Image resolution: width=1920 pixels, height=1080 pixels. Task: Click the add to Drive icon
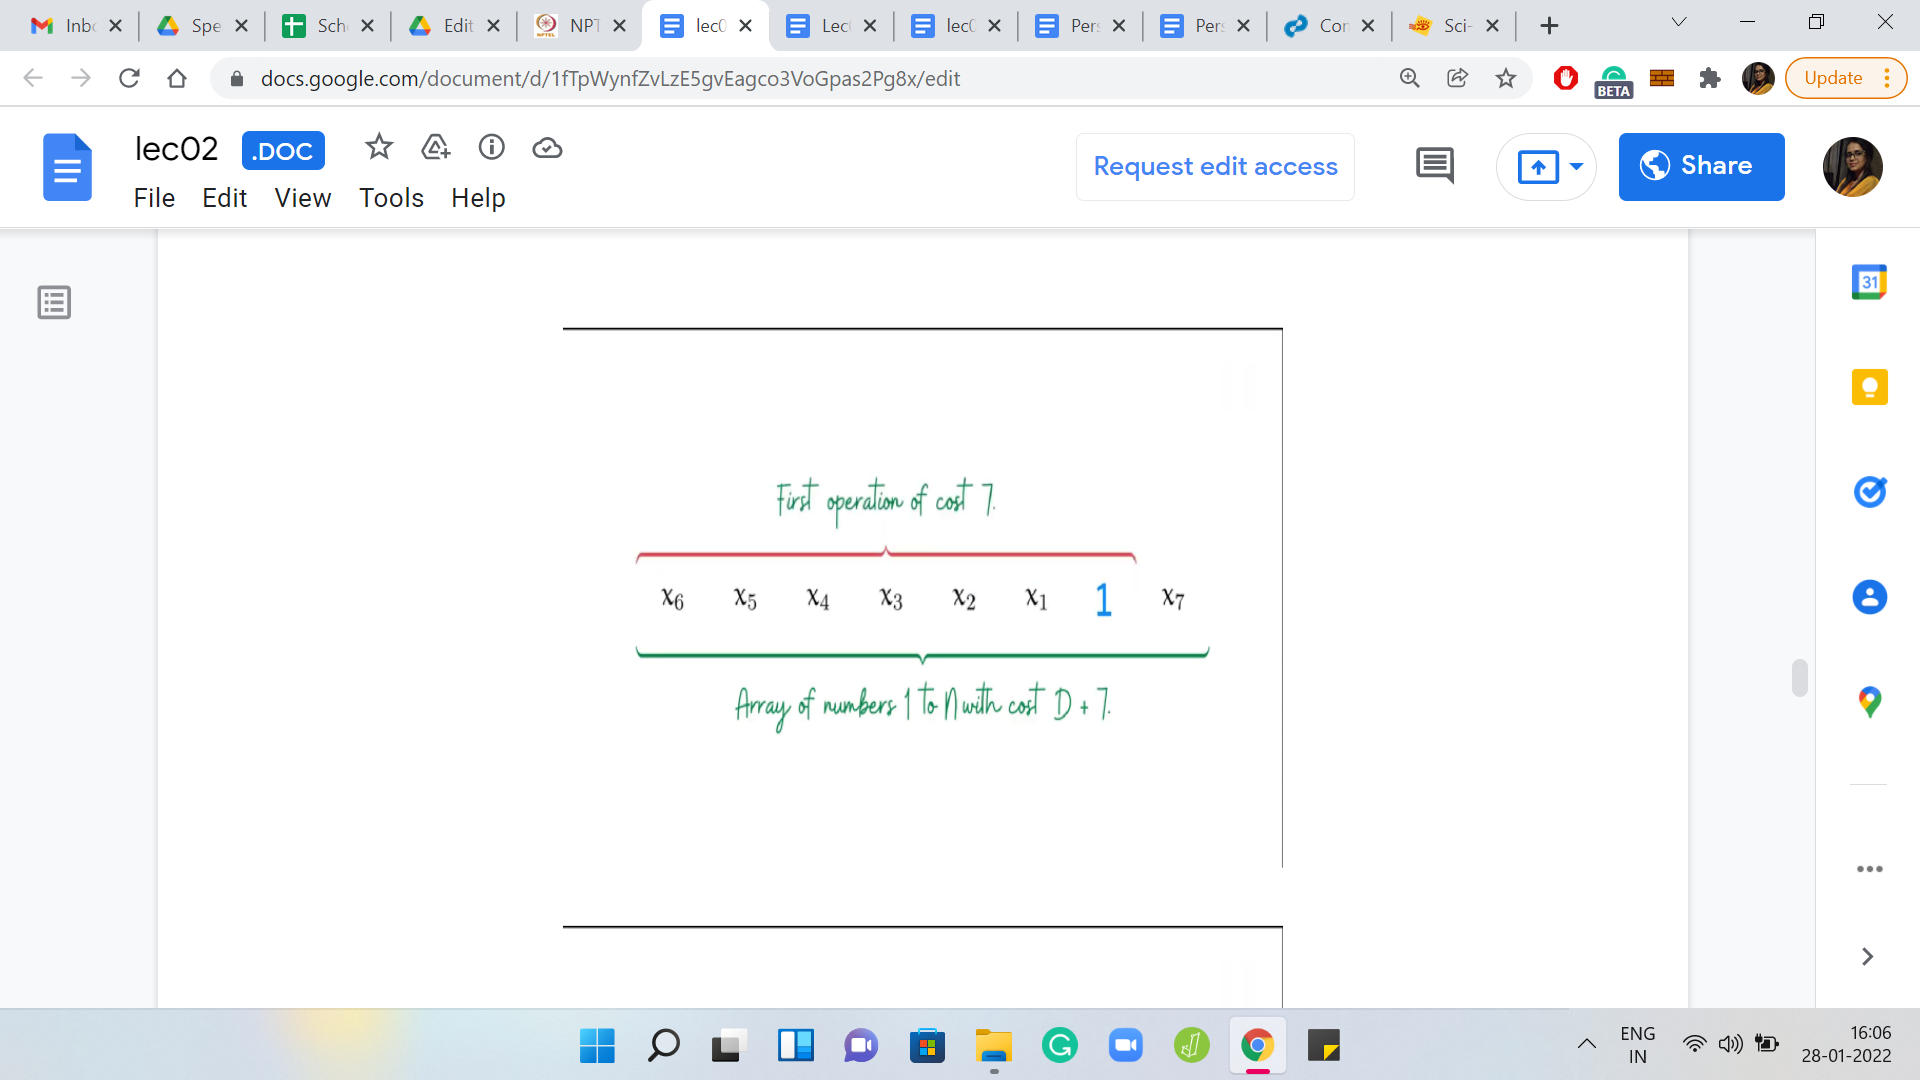coord(435,148)
